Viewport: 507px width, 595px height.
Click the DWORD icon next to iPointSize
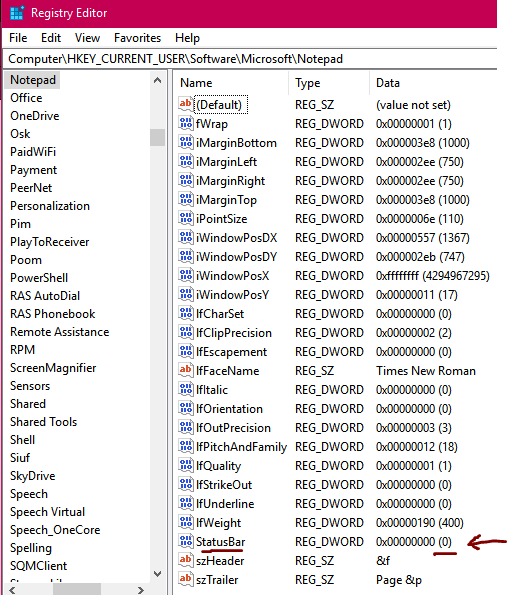(x=185, y=218)
